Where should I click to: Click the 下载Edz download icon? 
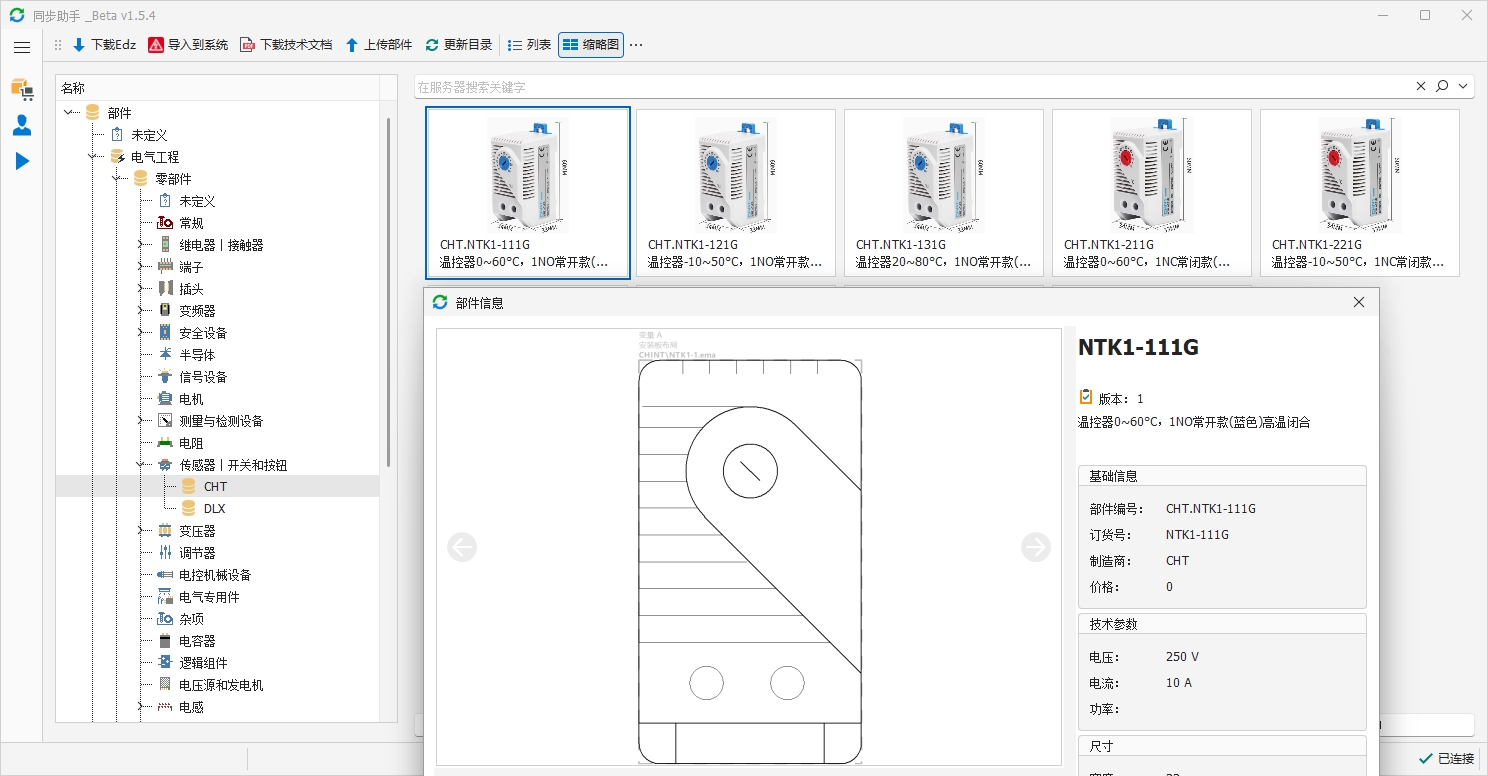pyautogui.click(x=79, y=45)
